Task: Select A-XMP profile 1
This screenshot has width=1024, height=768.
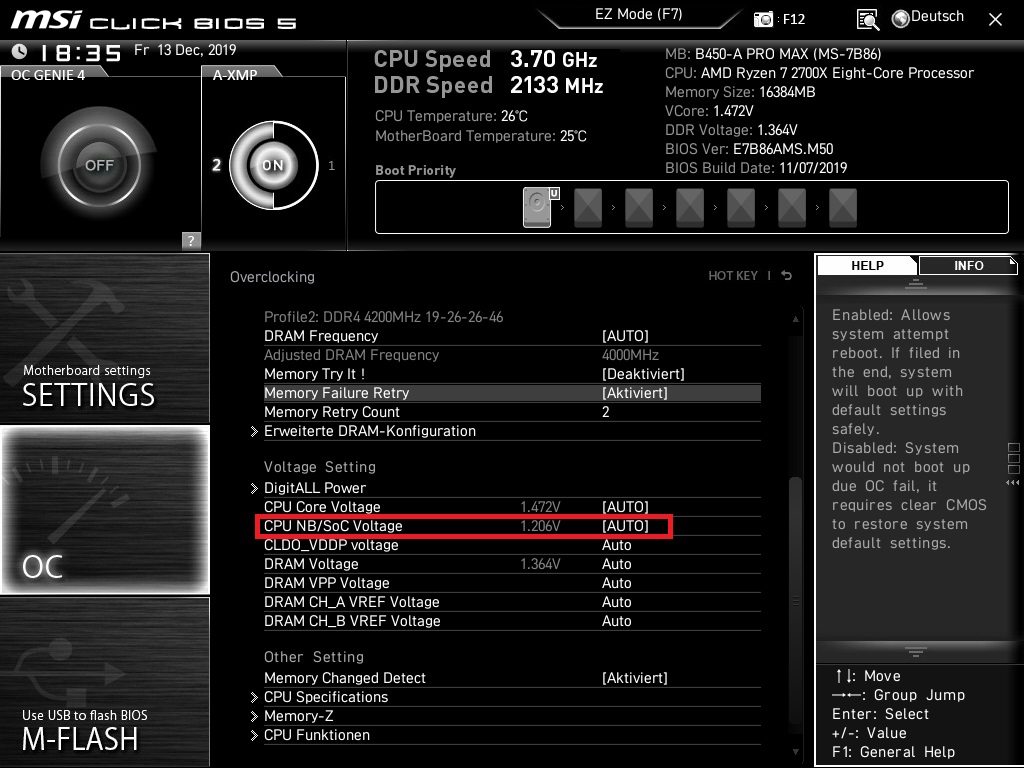Action: [332, 166]
